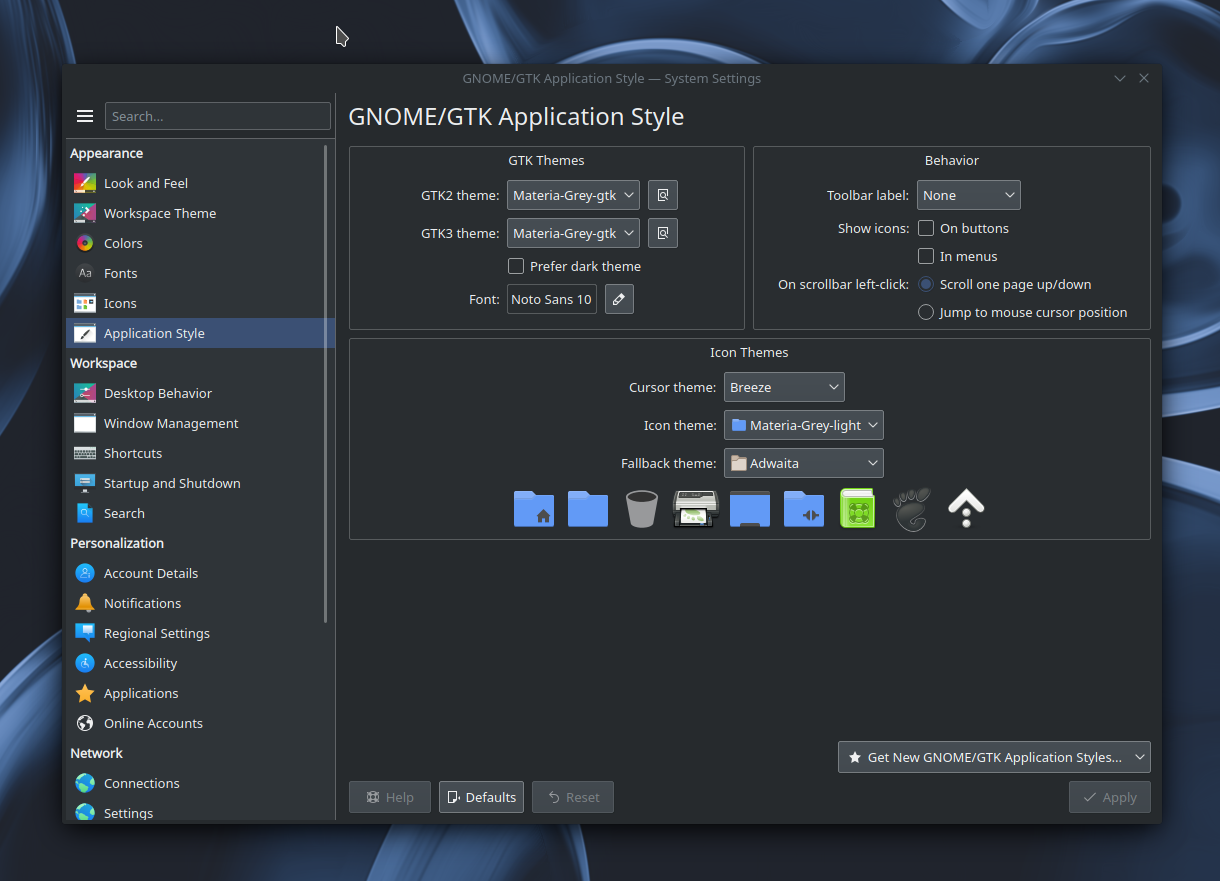Click the Noto Sans 10 font field

[552, 299]
